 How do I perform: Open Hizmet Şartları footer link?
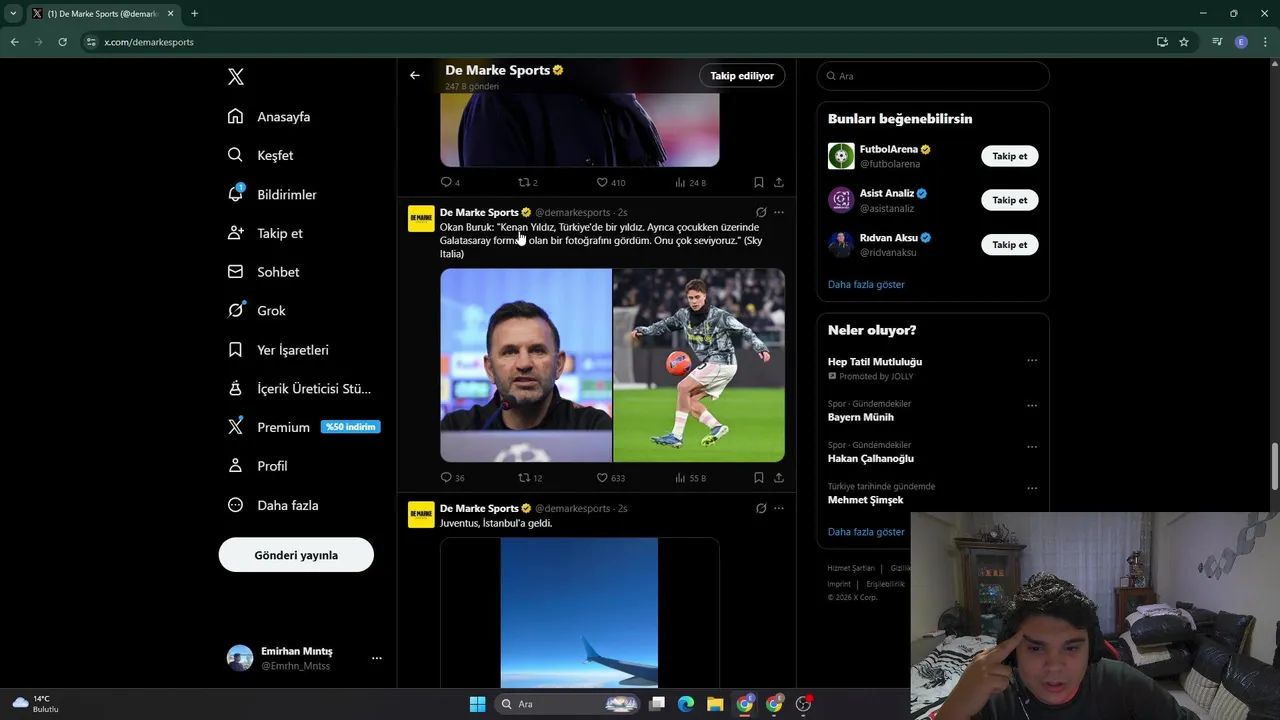851,568
